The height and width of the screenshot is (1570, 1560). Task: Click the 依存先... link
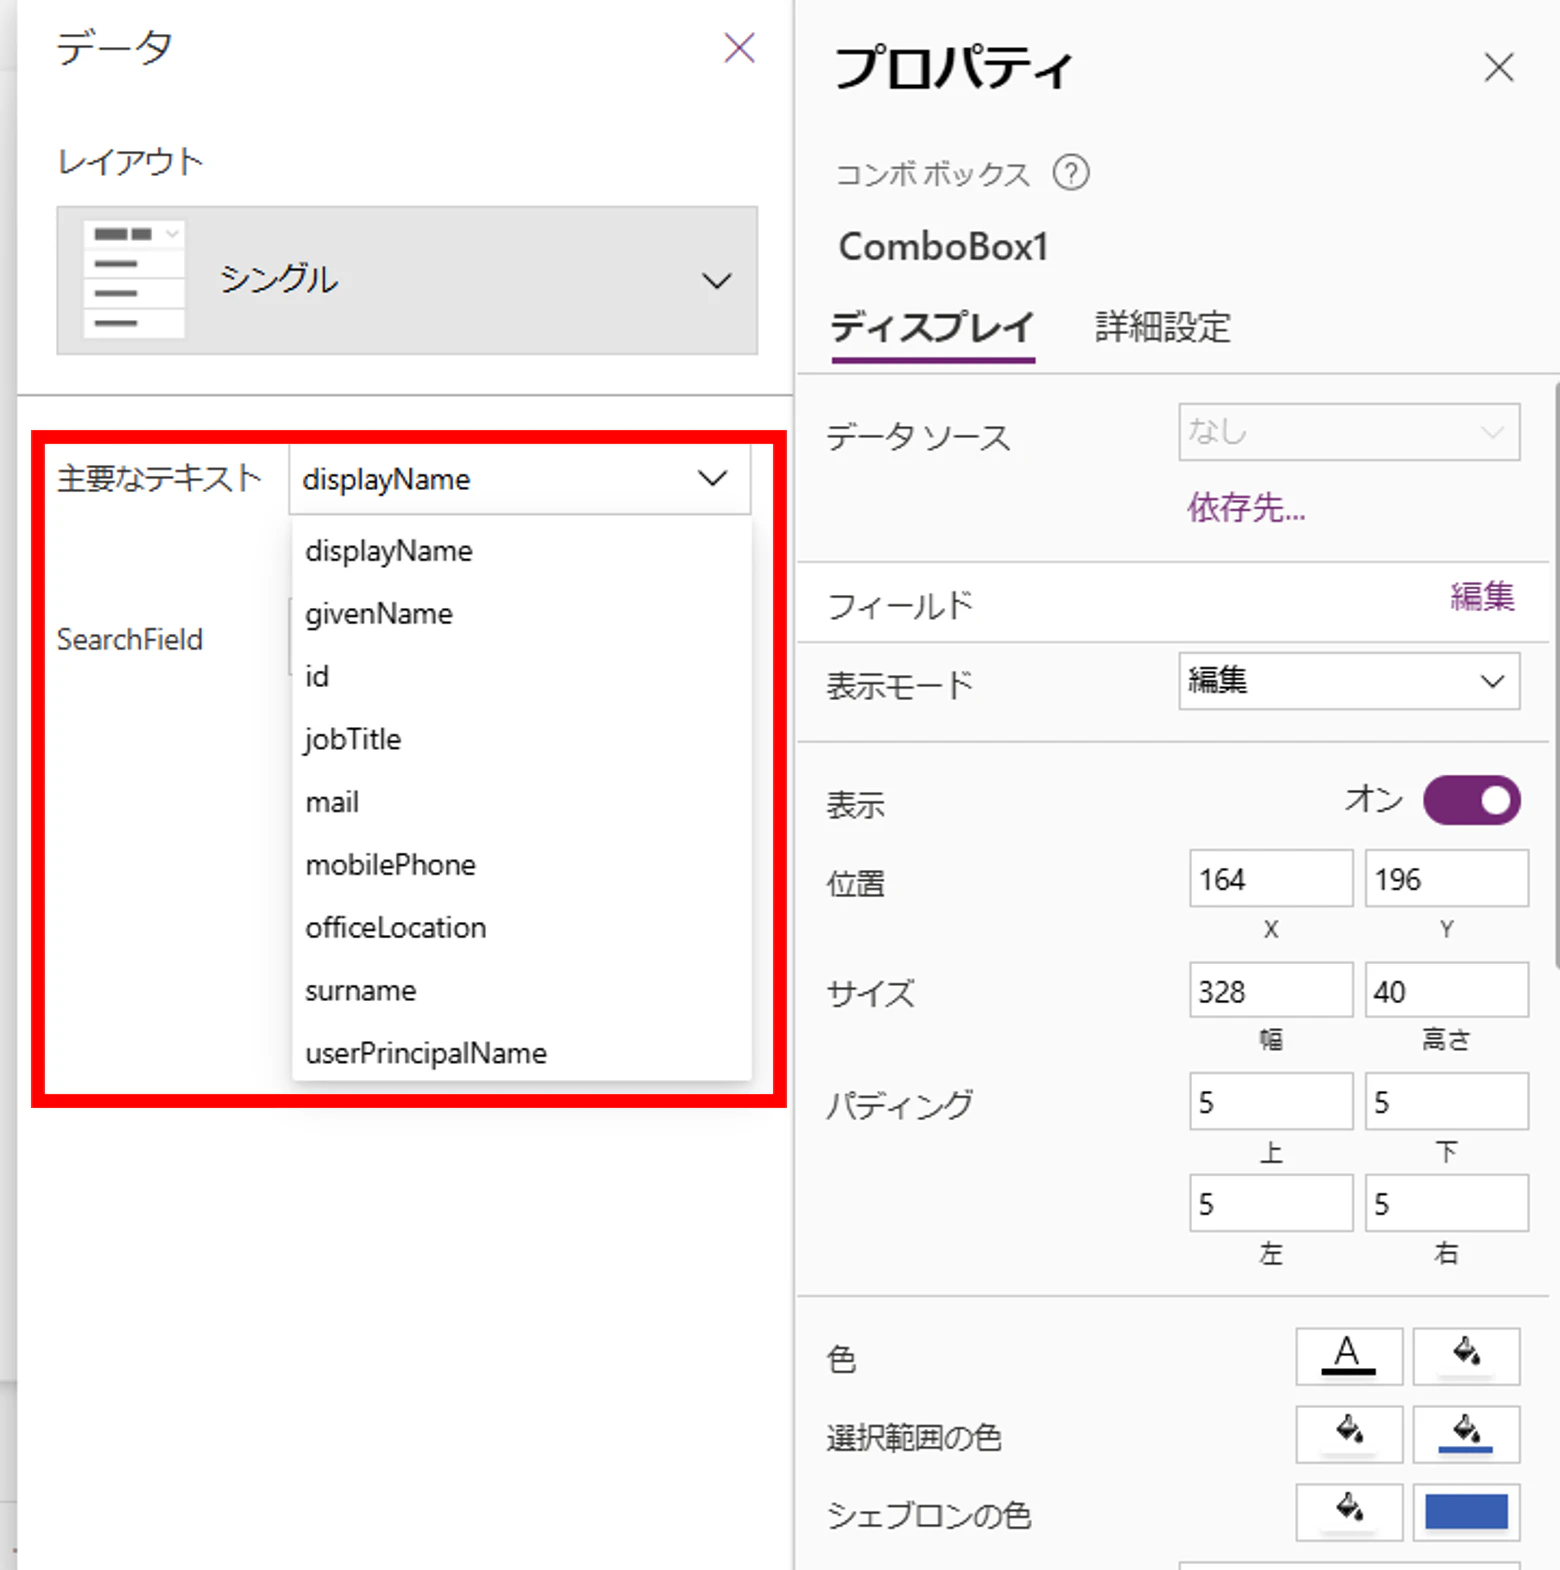point(1246,508)
